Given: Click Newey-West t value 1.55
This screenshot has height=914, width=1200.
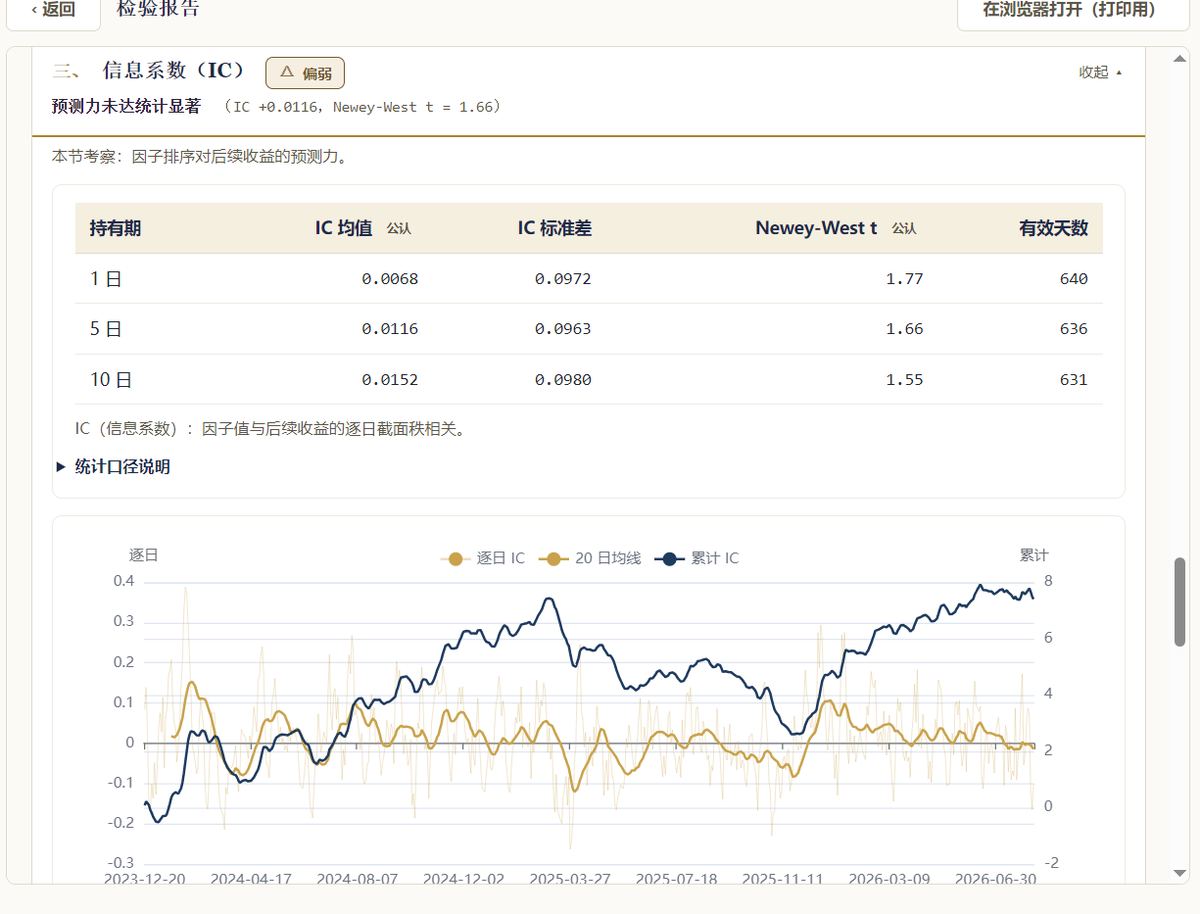Looking at the screenshot, I should (904, 380).
